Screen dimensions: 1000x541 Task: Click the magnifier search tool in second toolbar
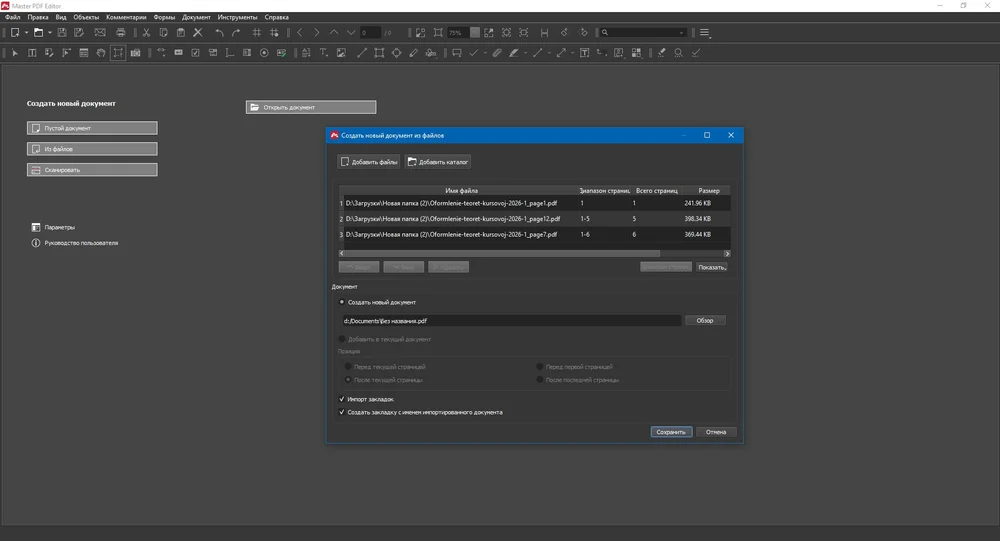[679, 53]
